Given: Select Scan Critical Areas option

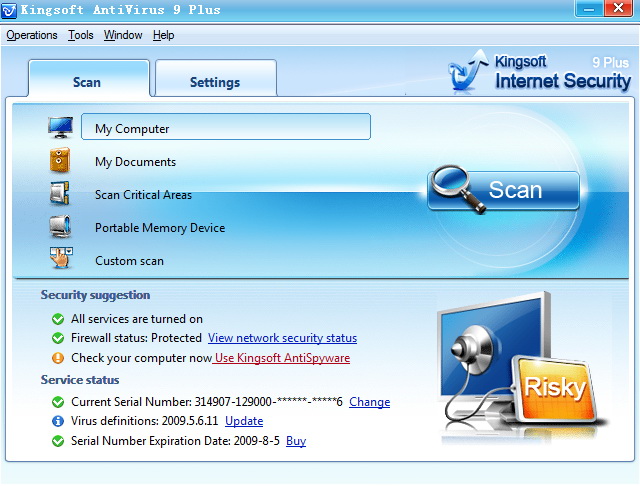Looking at the screenshot, I should (x=143, y=195).
